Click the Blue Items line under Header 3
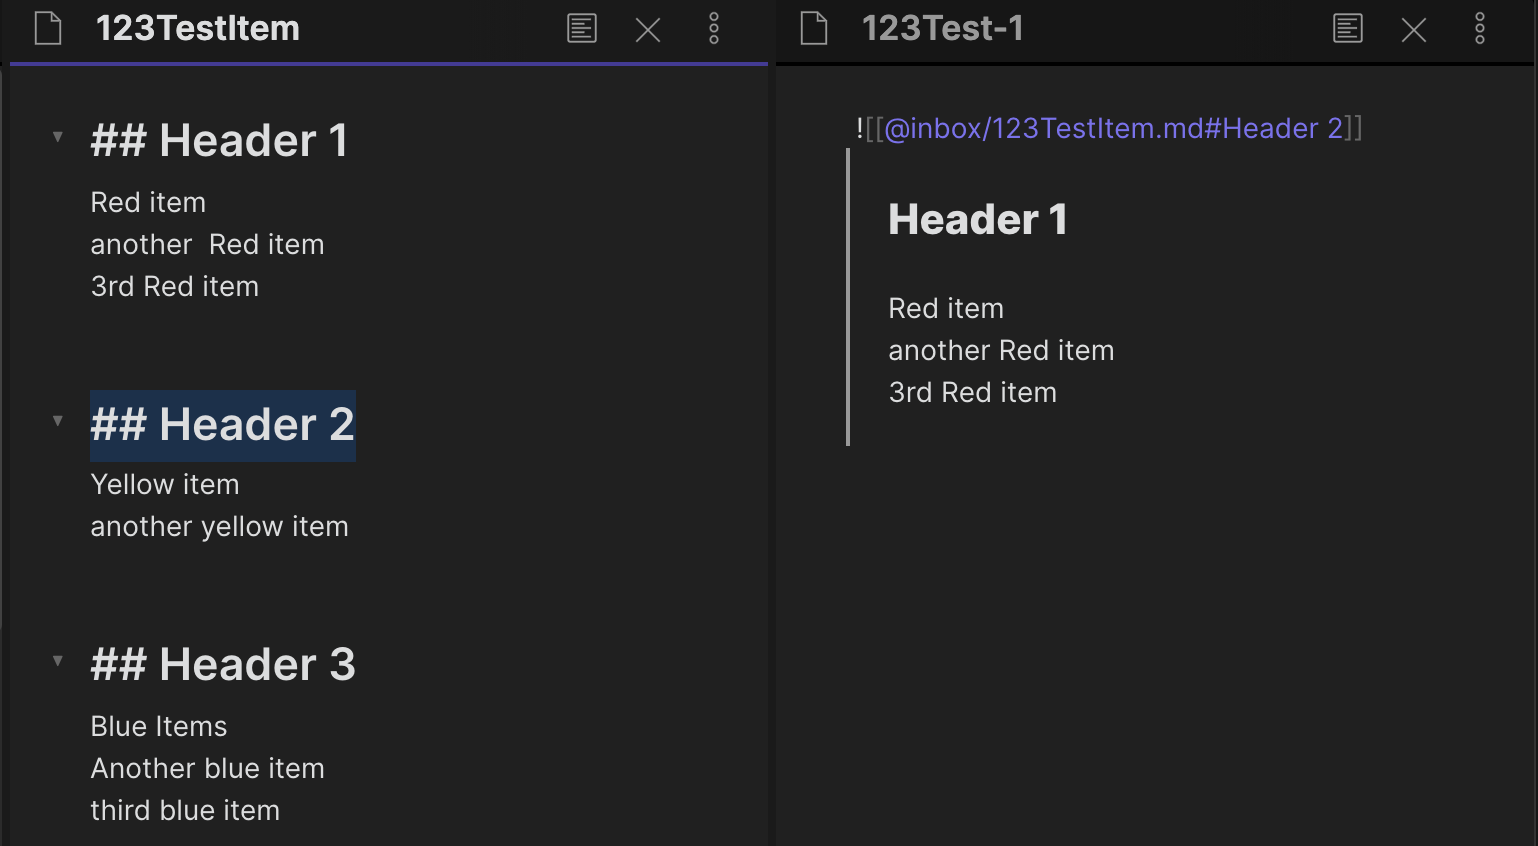The width and height of the screenshot is (1538, 846). 158,726
